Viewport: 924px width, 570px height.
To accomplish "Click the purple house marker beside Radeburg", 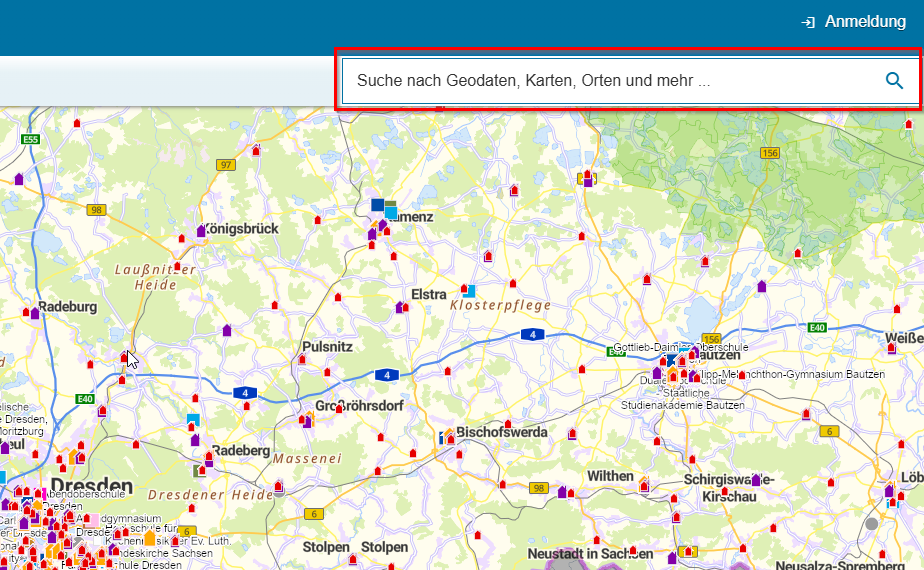I will [35, 313].
